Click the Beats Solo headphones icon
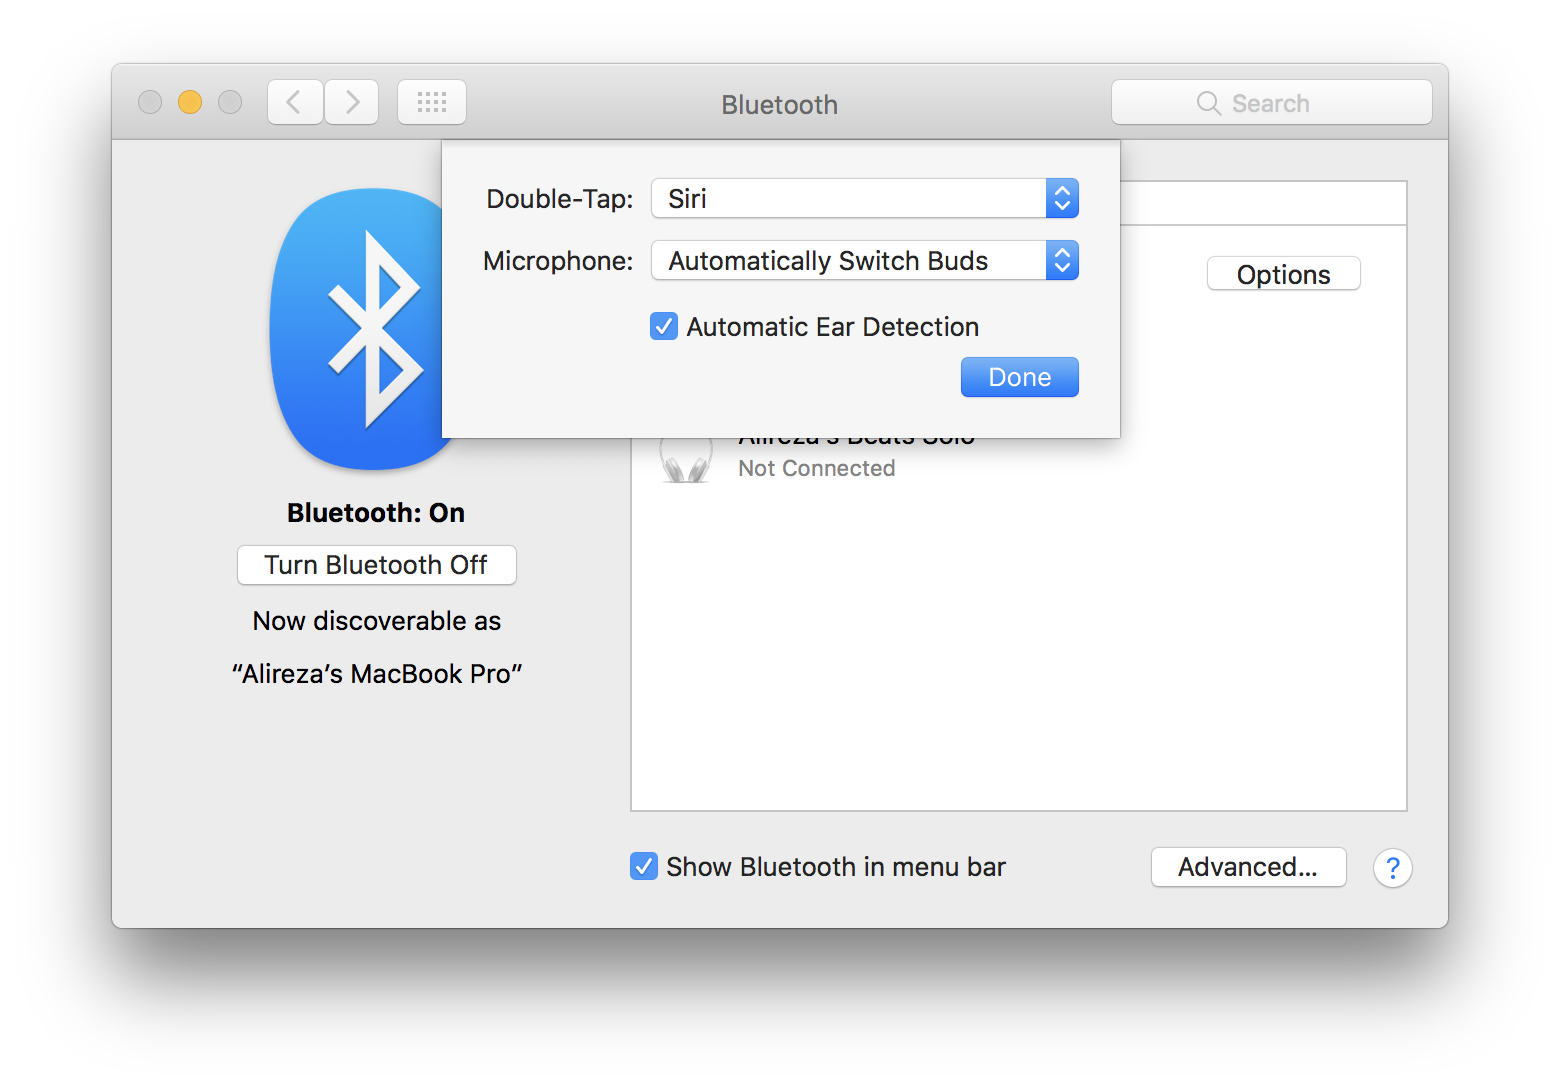Image resolution: width=1560 pixels, height=1088 pixels. [x=686, y=459]
